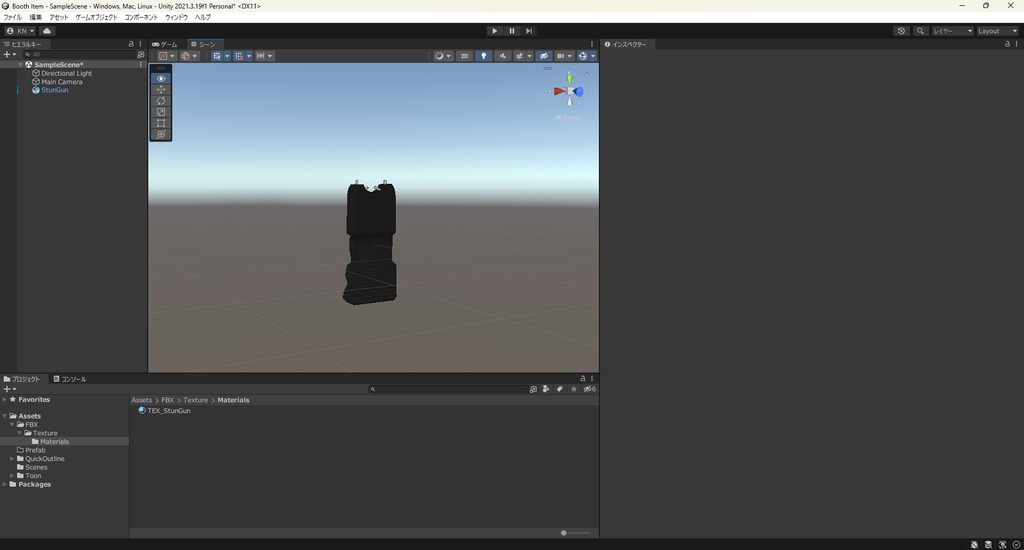
Task: Open the undo history icon
Action: pyautogui.click(x=901, y=31)
